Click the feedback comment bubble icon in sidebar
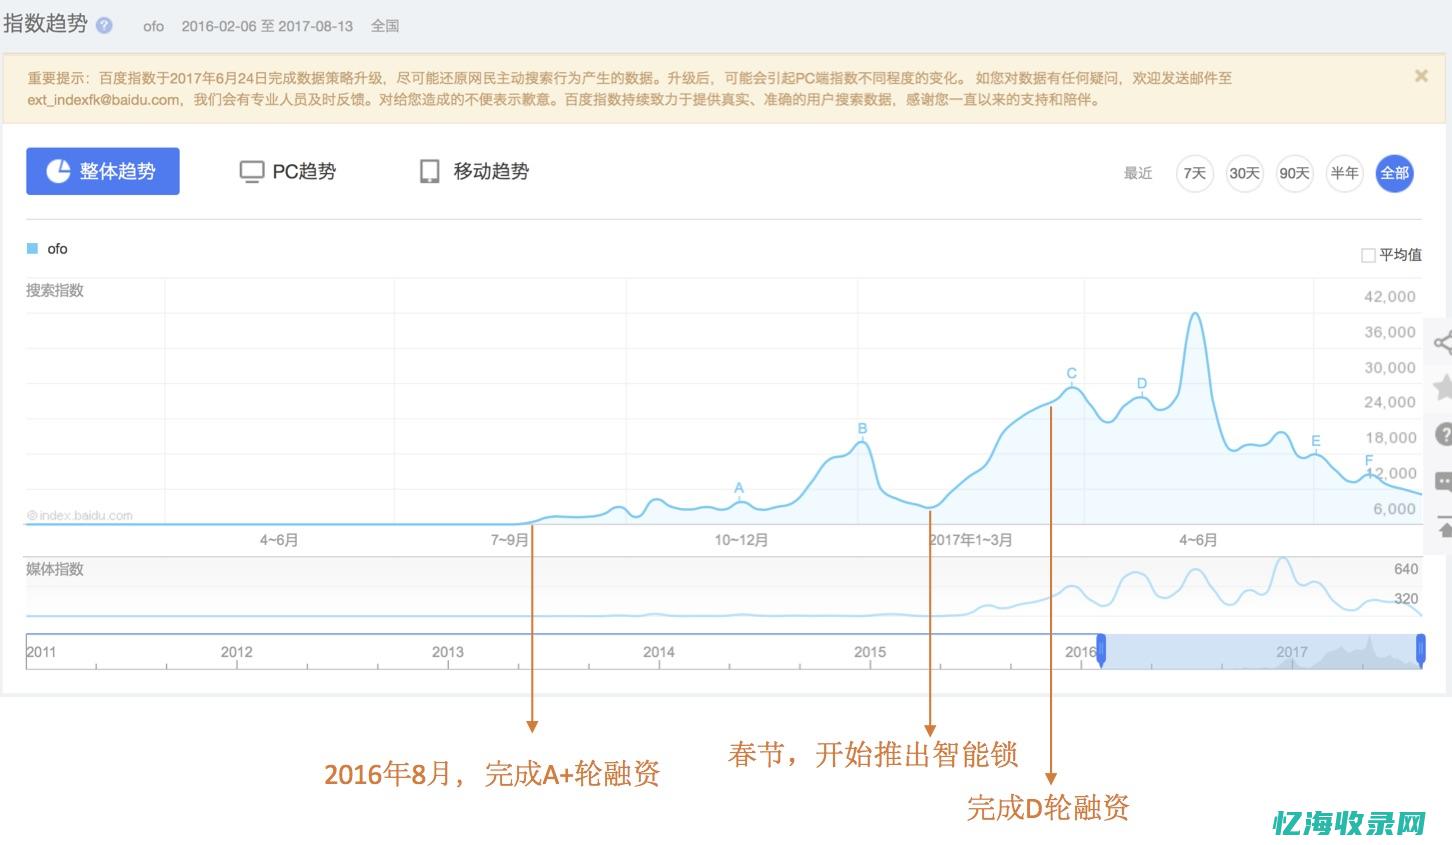1452x845 pixels. 1444,481
